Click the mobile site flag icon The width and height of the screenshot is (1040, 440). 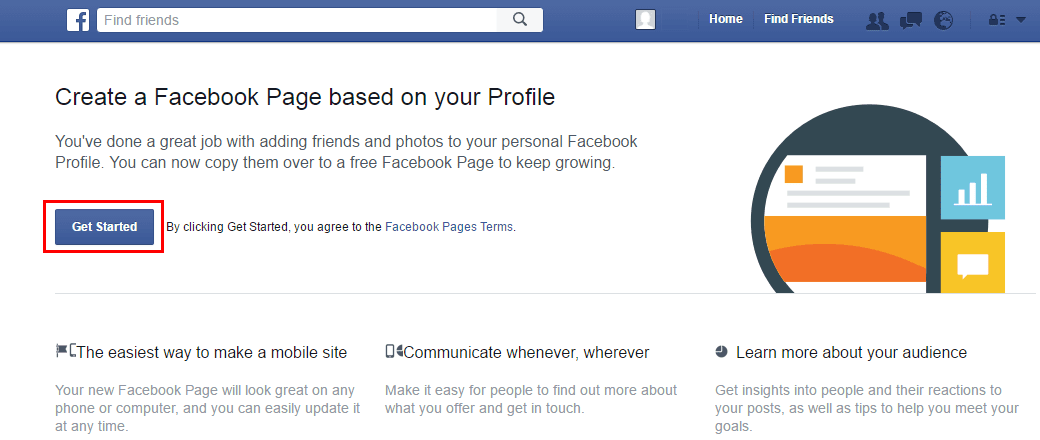(65, 350)
